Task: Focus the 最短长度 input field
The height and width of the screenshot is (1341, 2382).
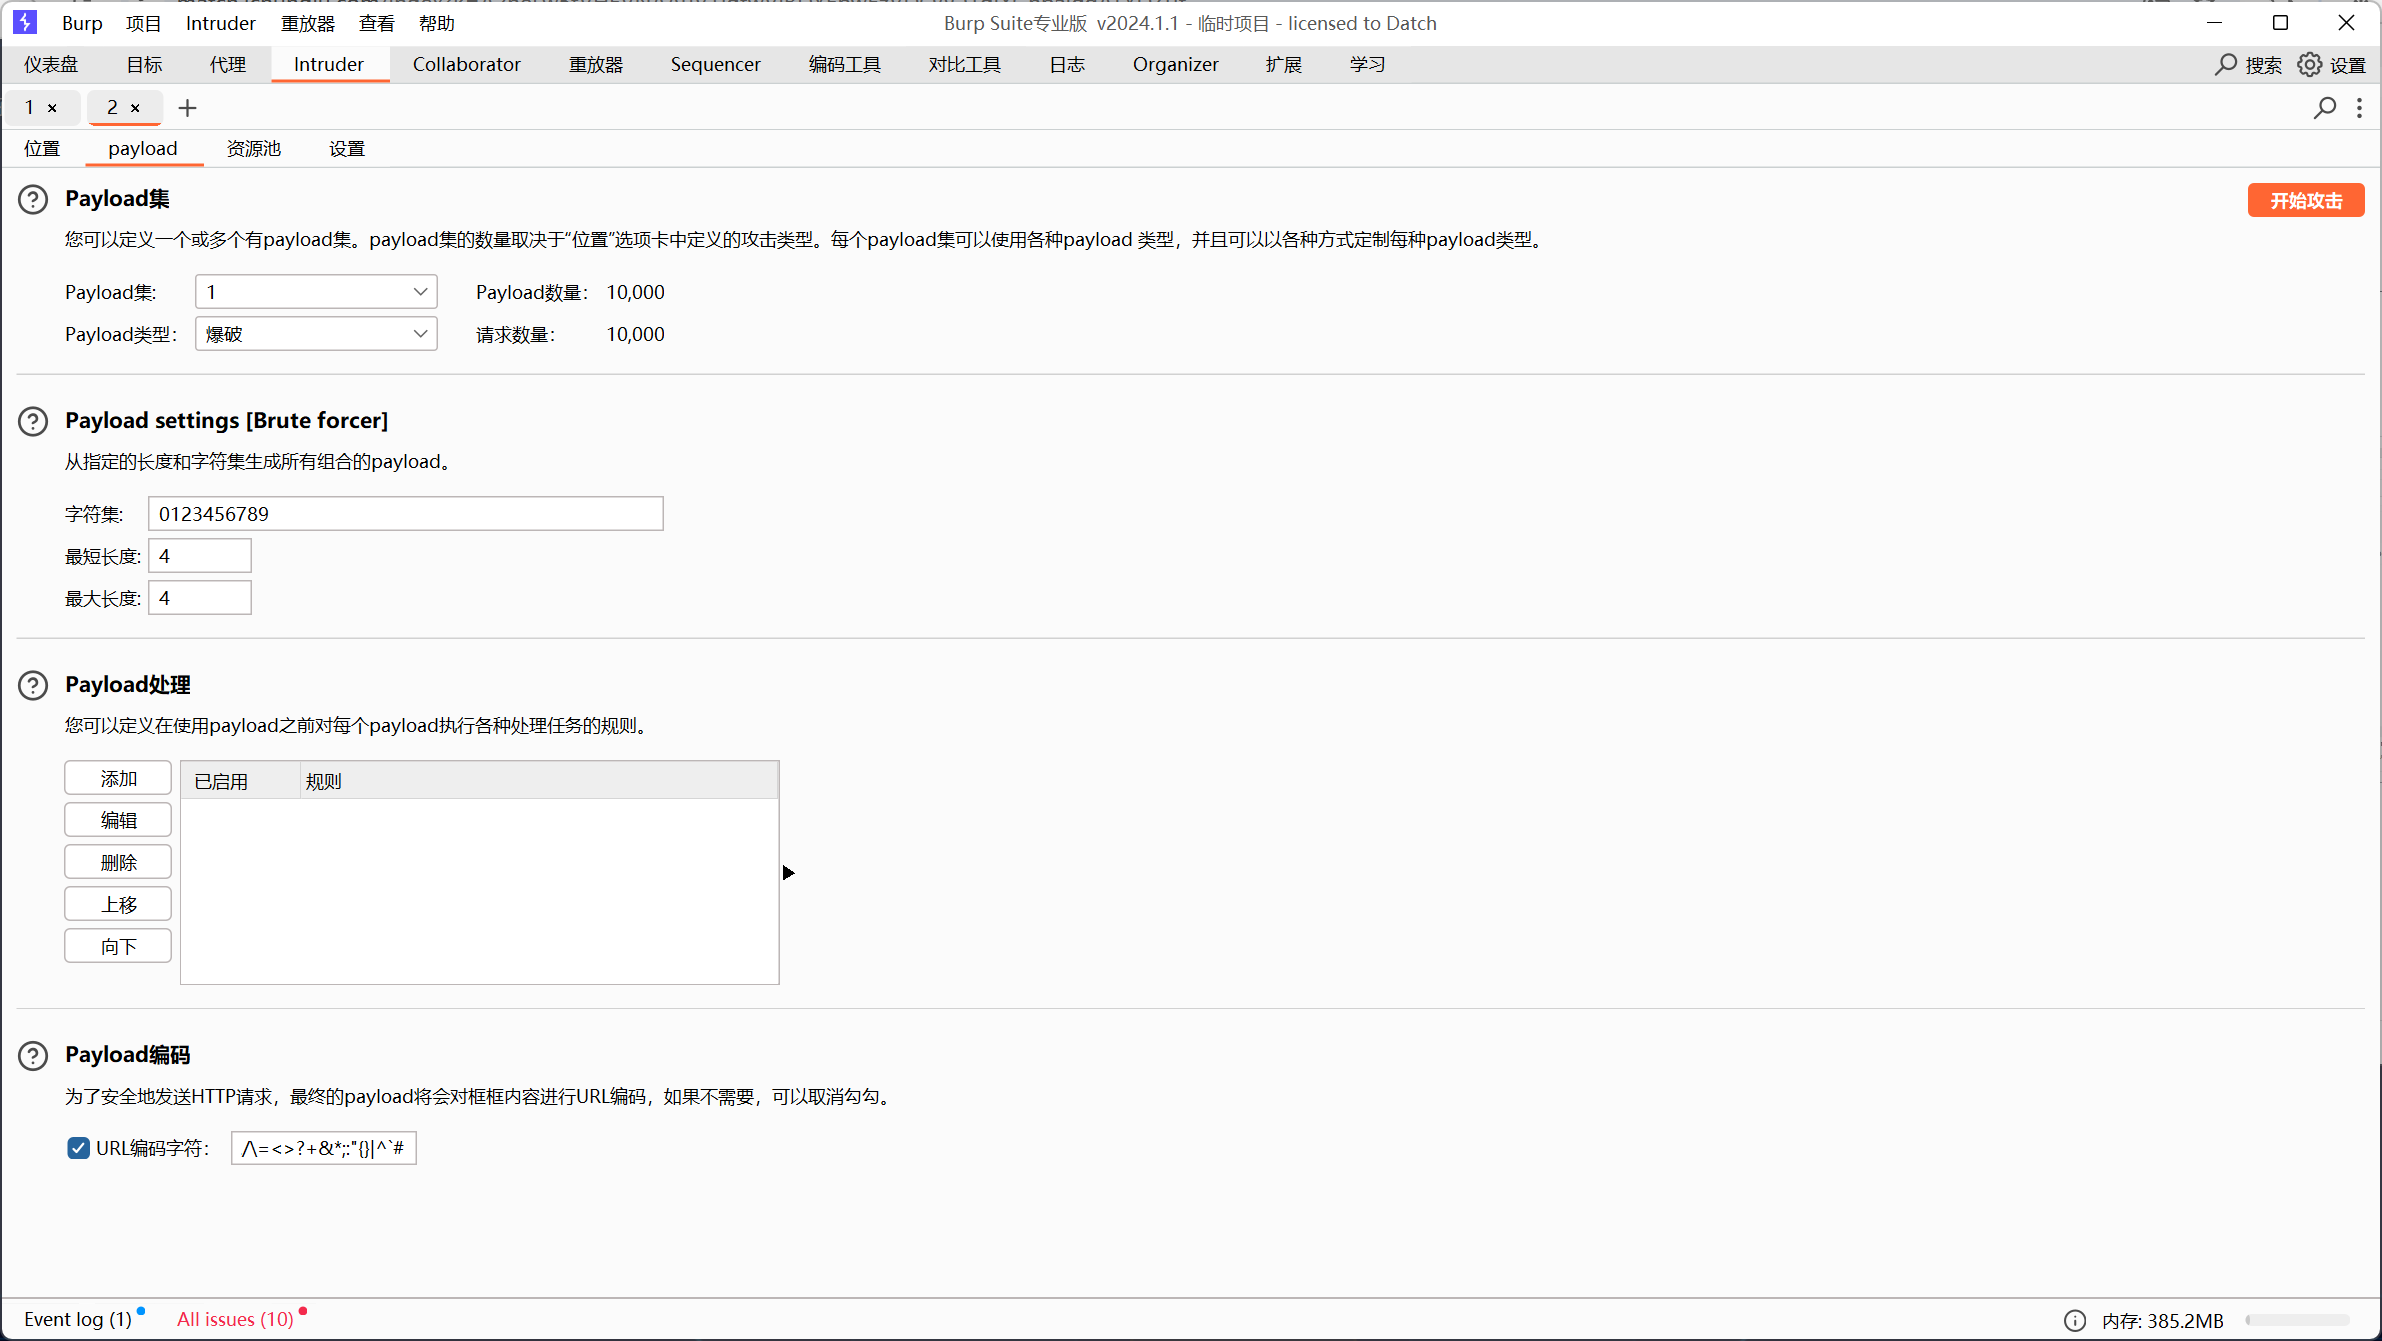Action: 200,556
